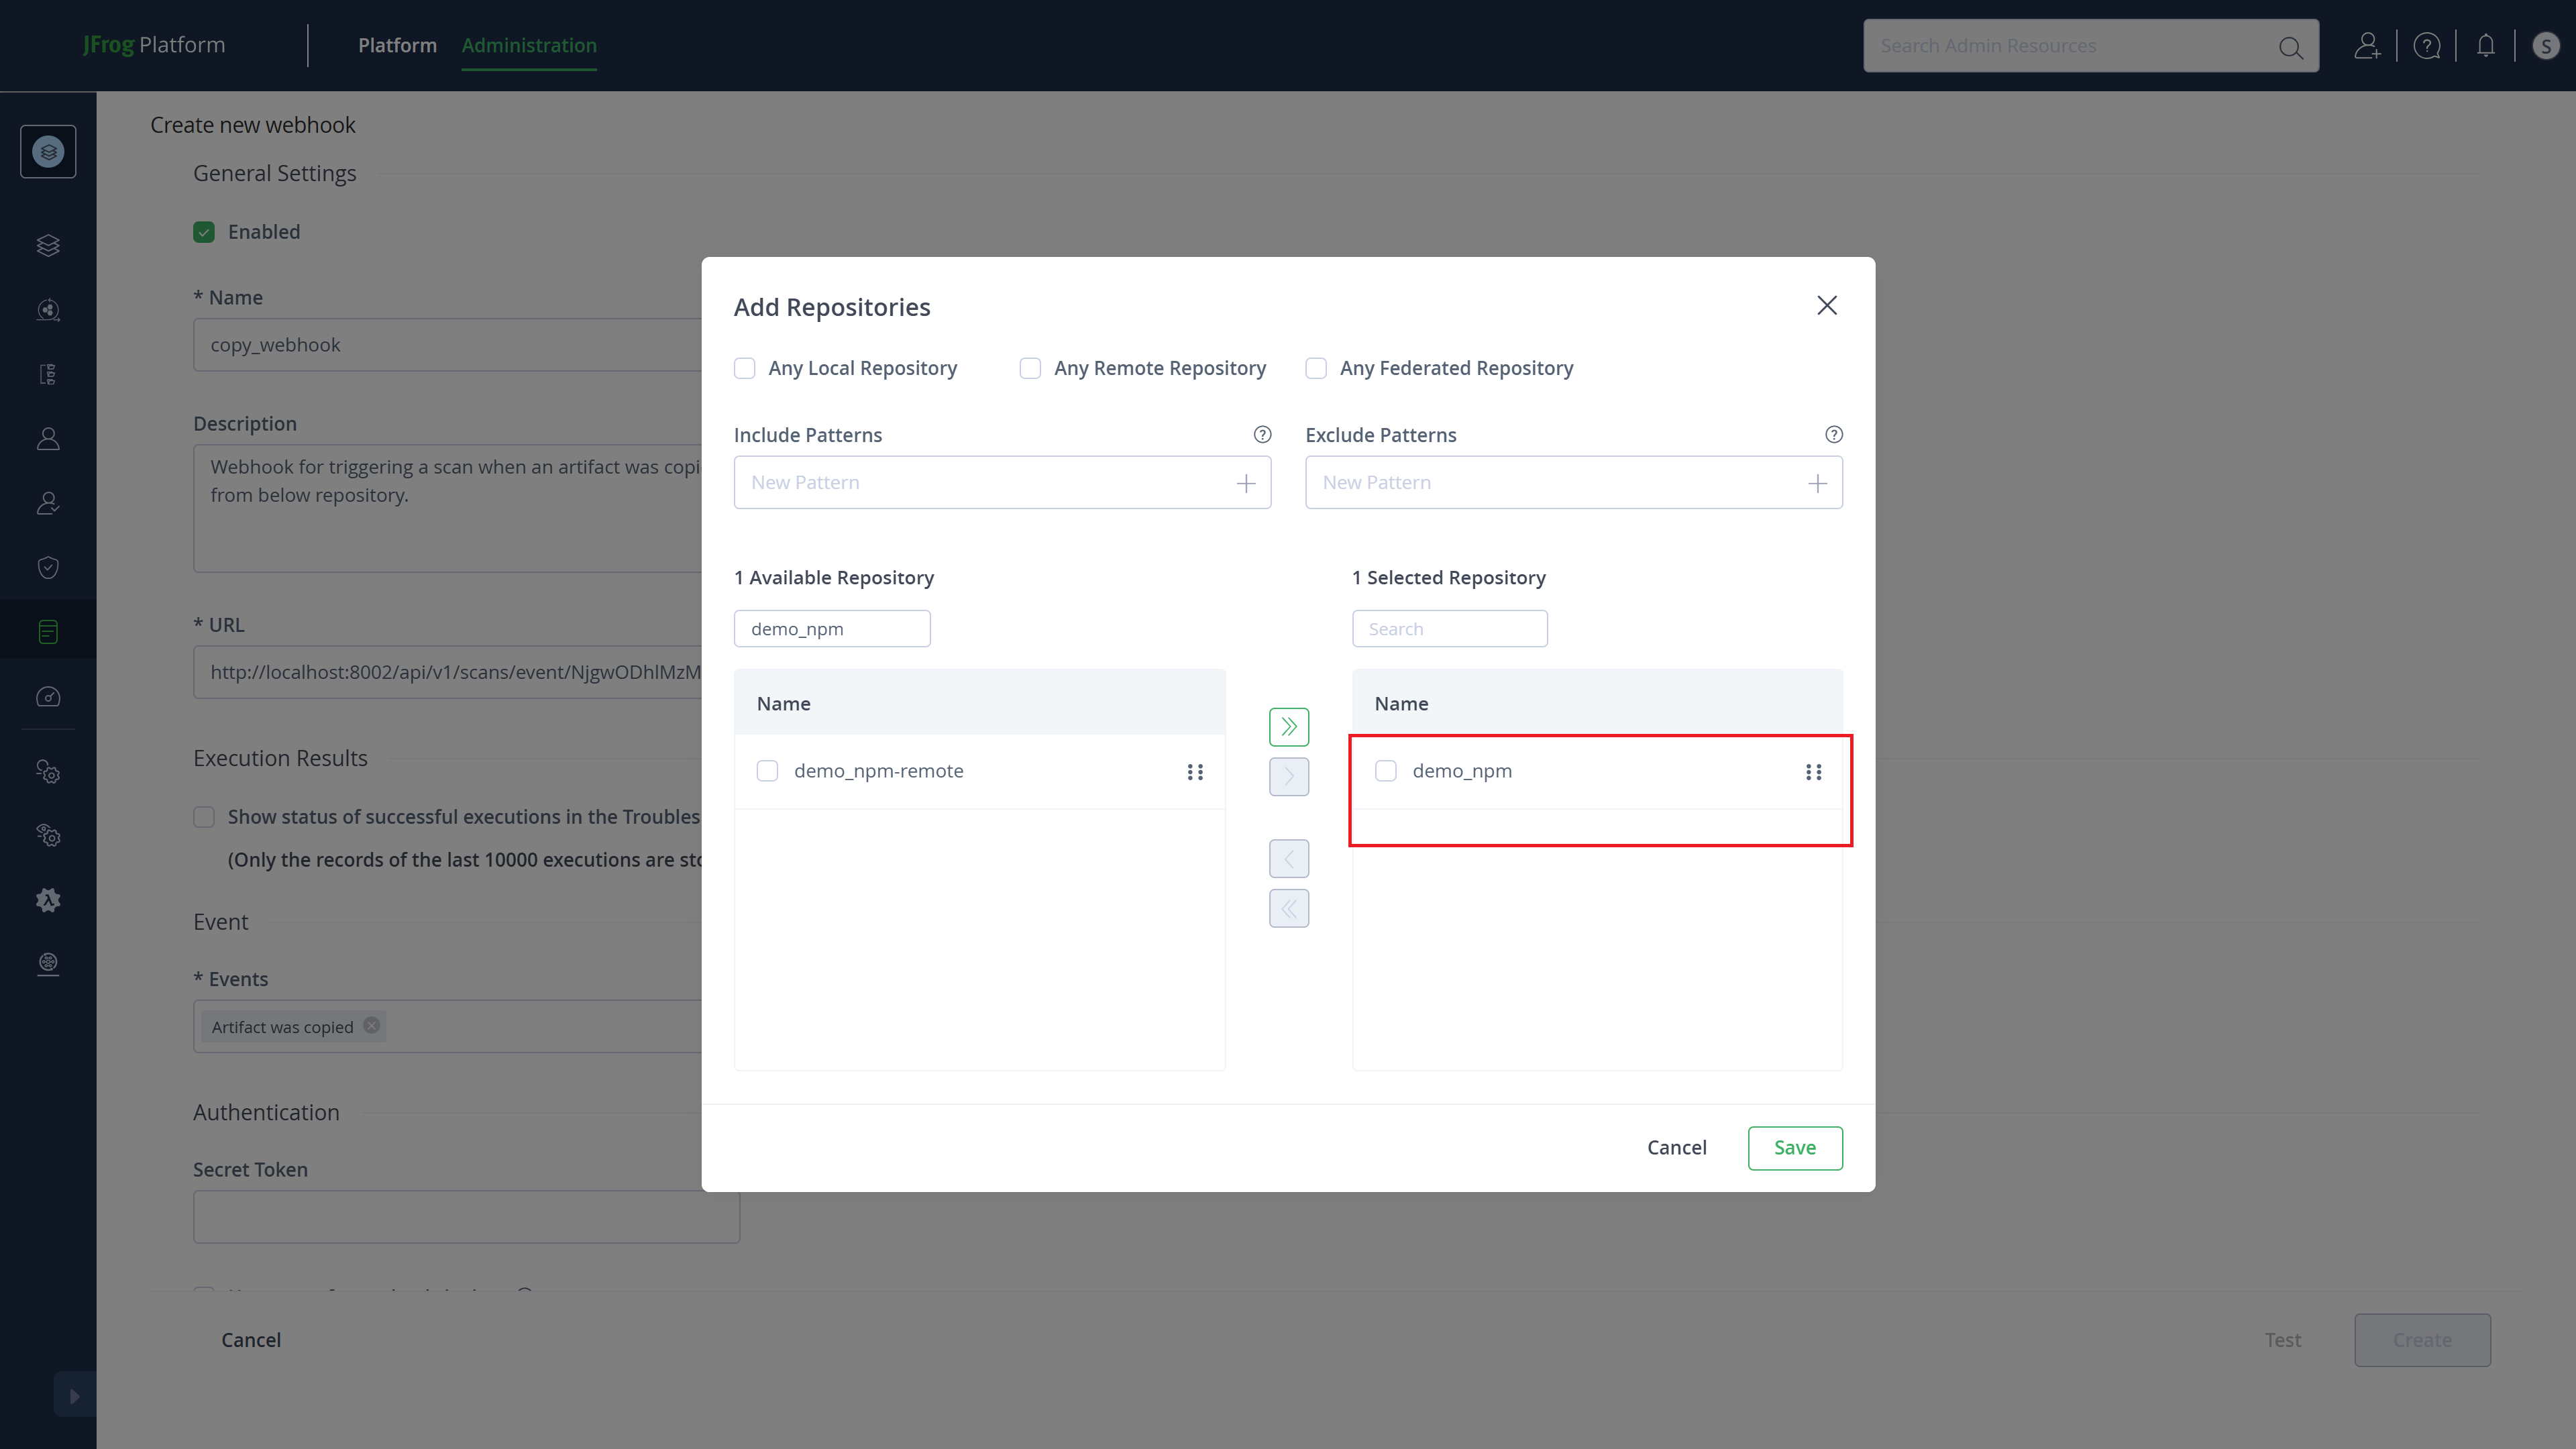Enable Any Federated Repository checkbox
The width and height of the screenshot is (2576, 1449).
1316,368
